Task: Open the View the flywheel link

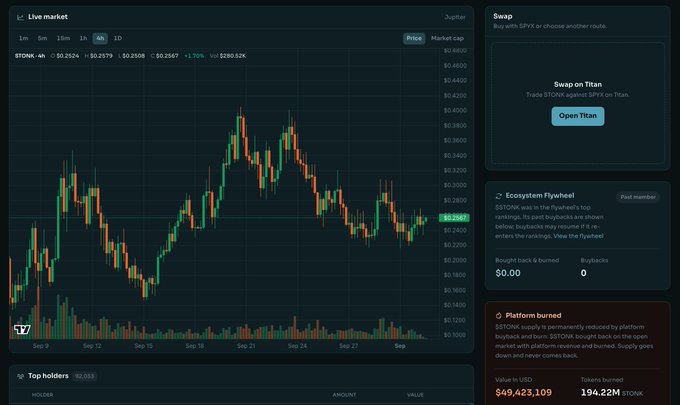Action: [578, 236]
